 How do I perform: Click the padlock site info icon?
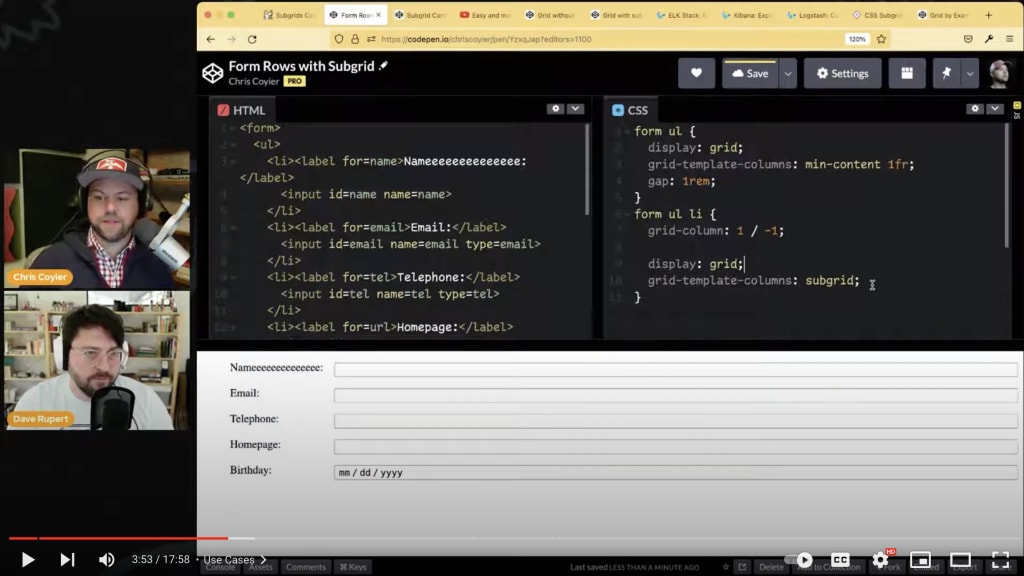(x=355, y=39)
